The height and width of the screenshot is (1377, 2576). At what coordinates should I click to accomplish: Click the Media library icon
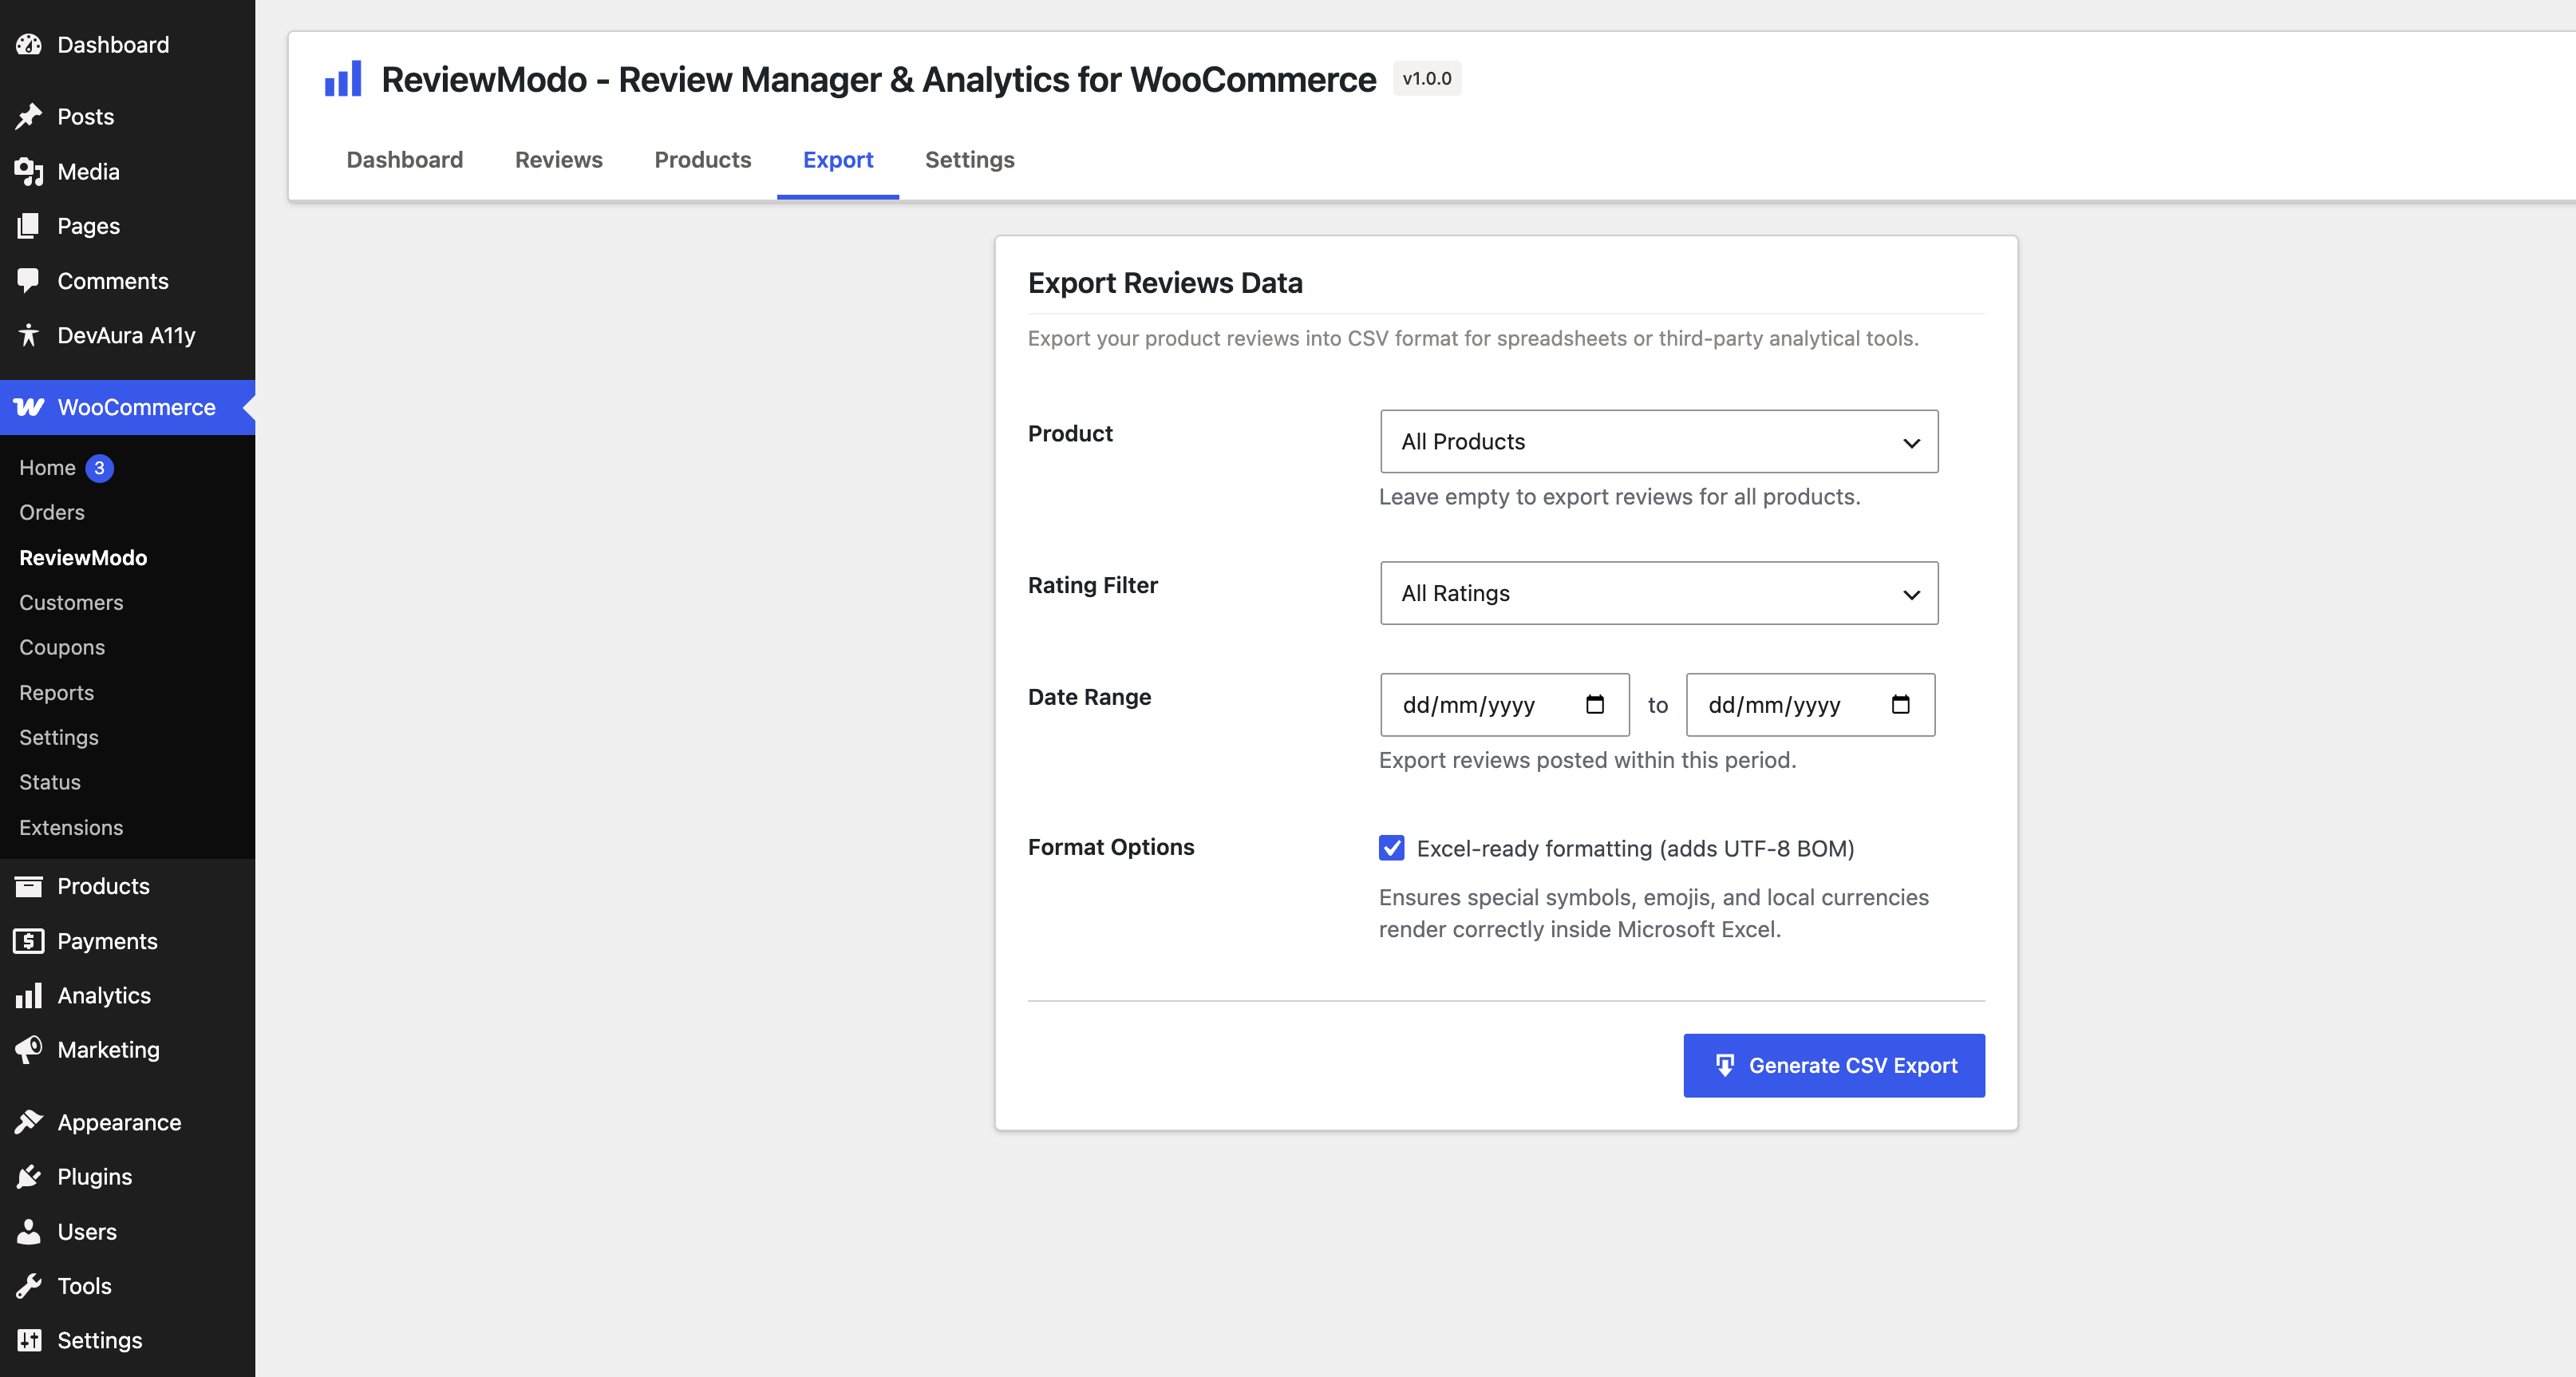[29, 172]
